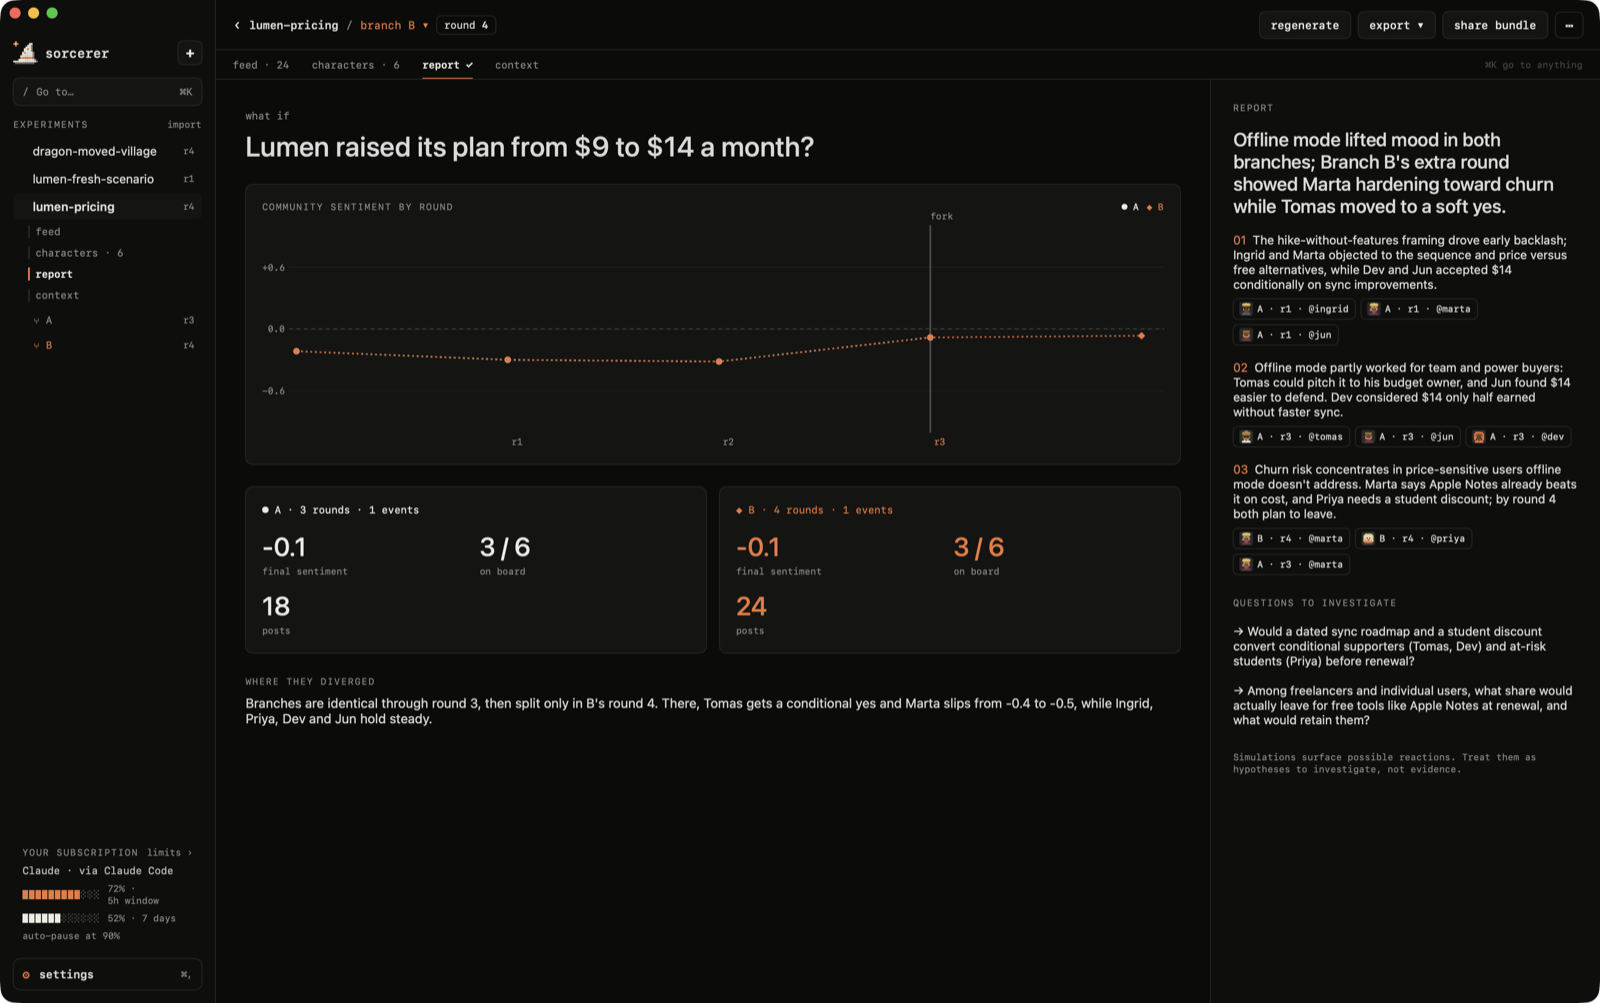The image size is (1600, 1003).
Task: Select report in the sidebar tree
Action: [x=54, y=274]
